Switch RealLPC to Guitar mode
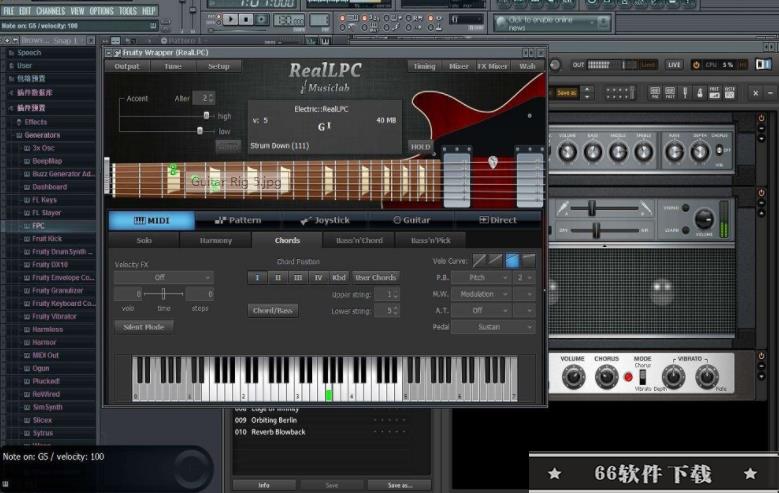Viewport: 779px width, 493px height. point(411,220)
